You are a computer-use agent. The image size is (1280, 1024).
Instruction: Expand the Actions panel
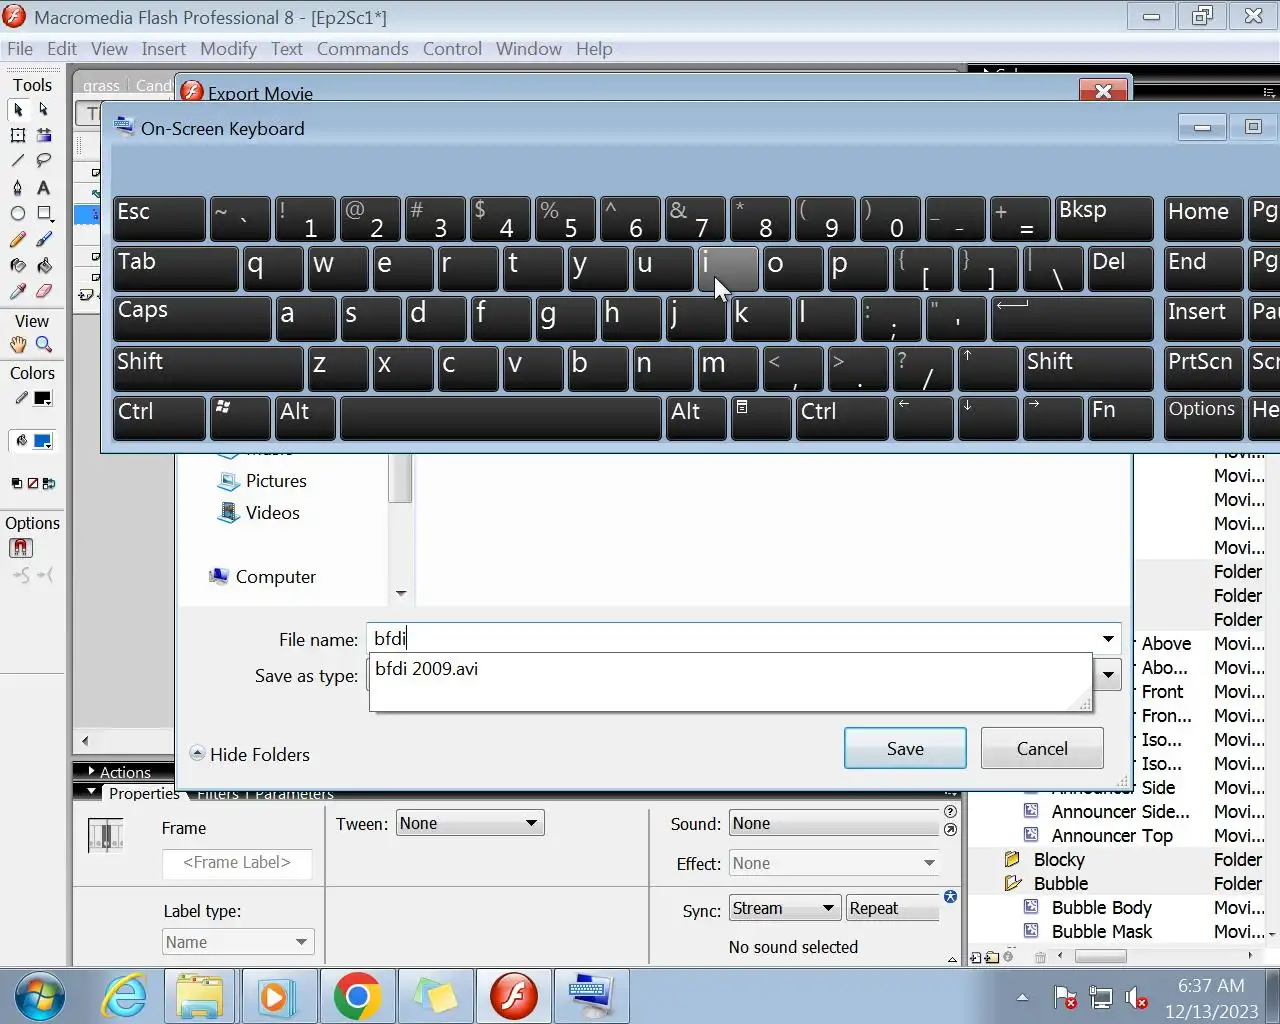(118, 772)
